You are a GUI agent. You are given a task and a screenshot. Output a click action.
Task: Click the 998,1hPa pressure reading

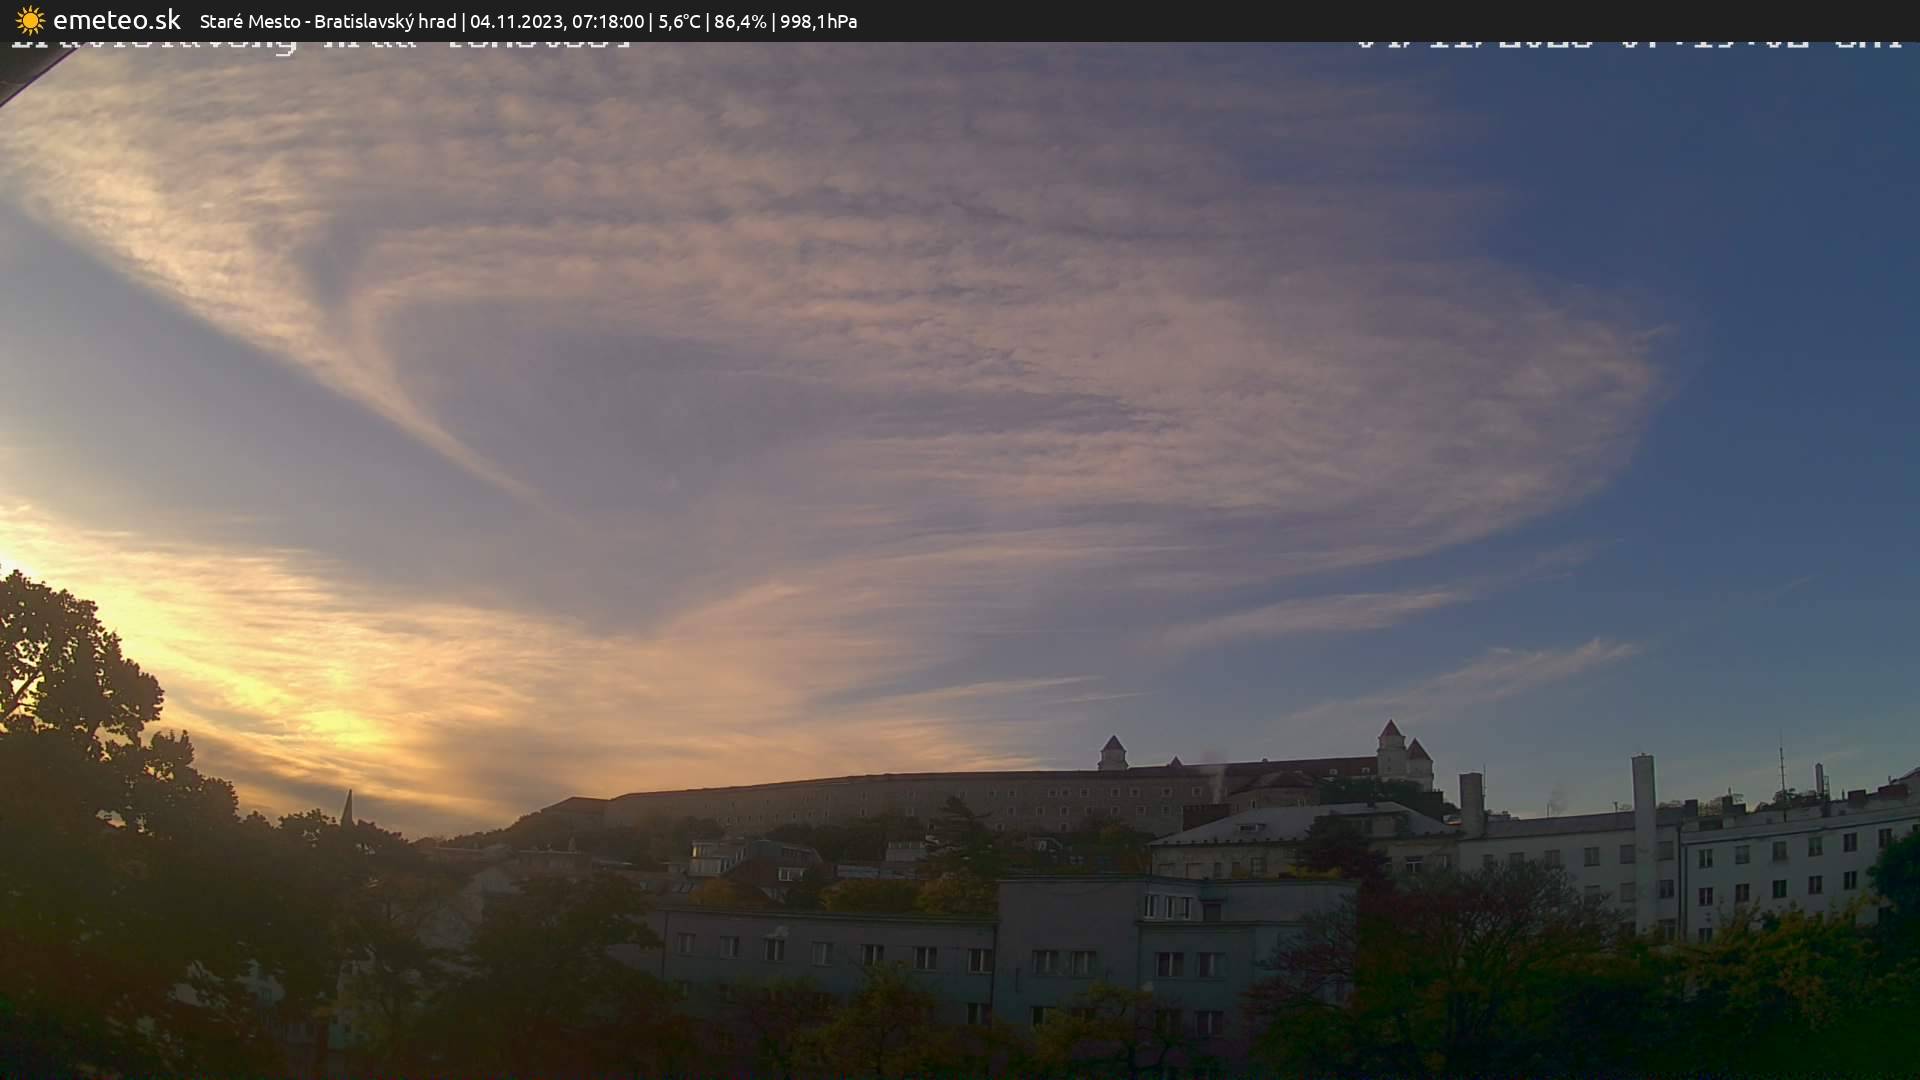(818, 21)
